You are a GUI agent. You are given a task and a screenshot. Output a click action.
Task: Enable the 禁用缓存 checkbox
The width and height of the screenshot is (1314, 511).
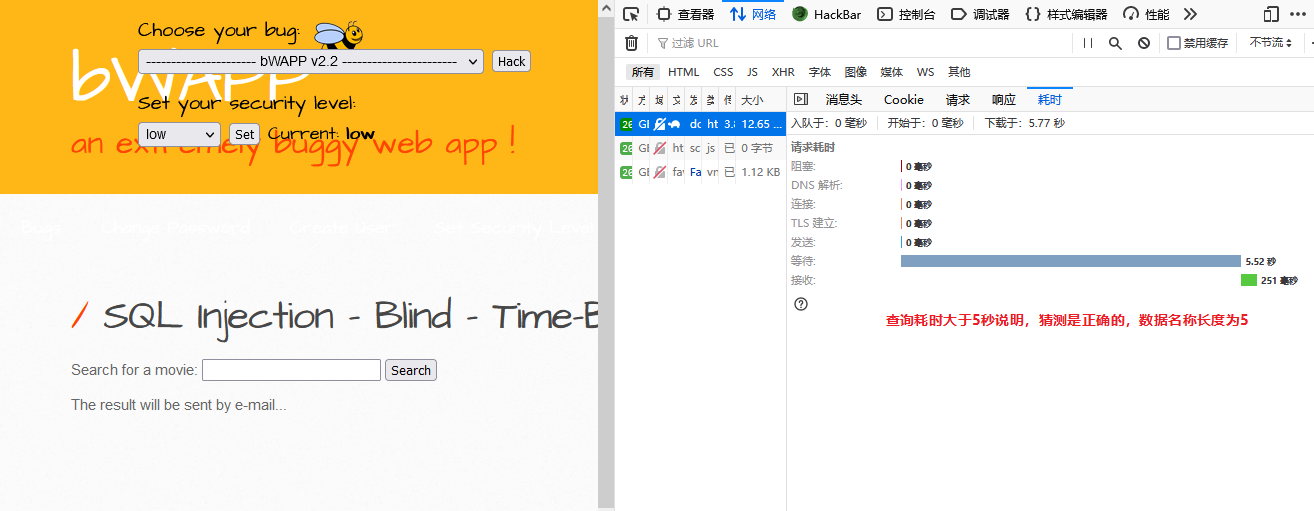pos(1174,43)
